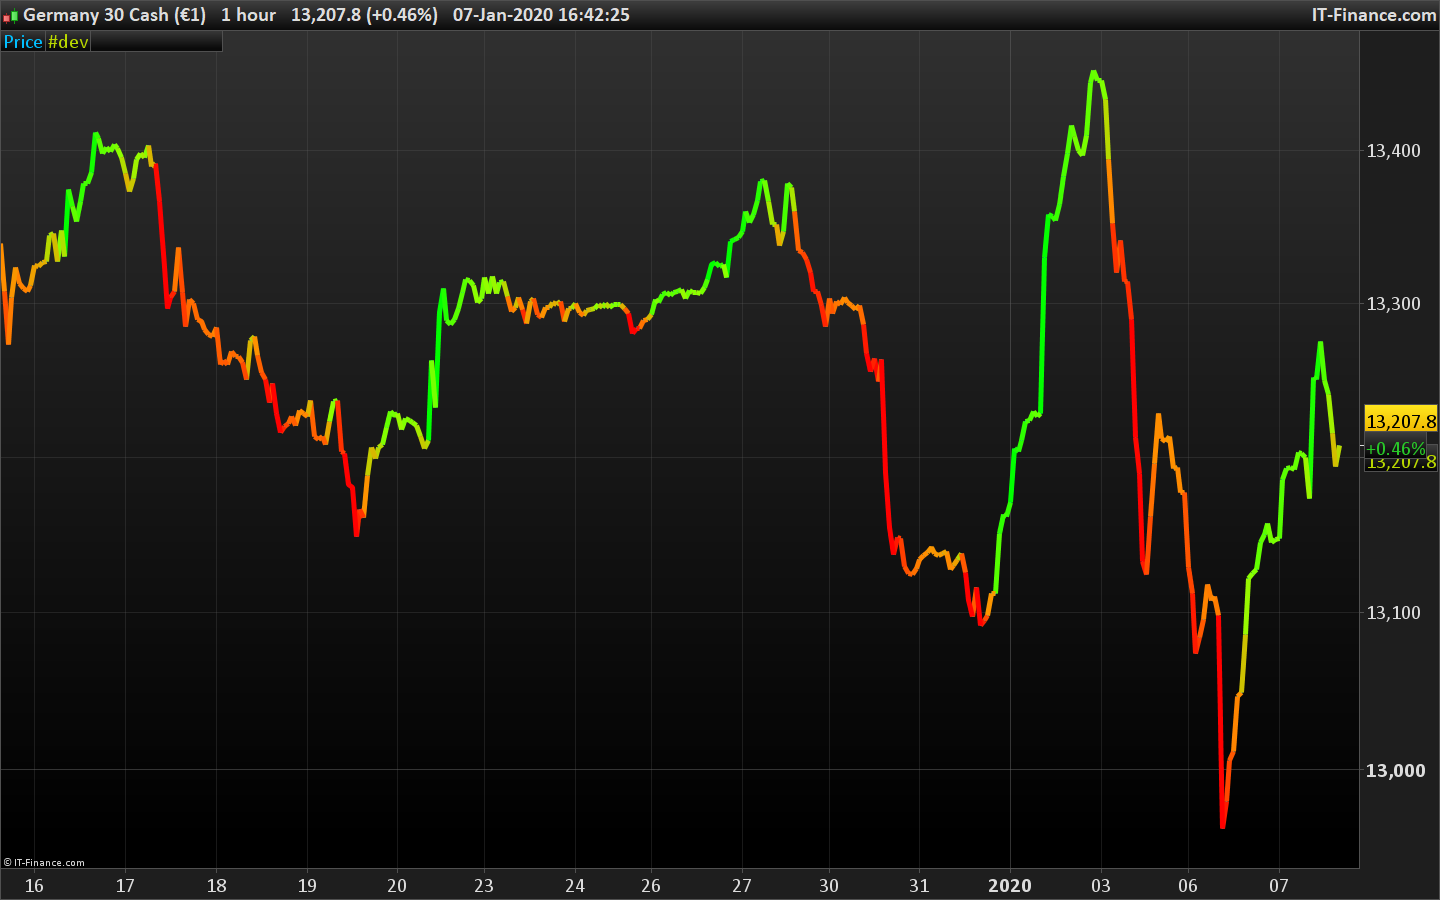Select the Price indicator label
The image size is (1440, 900).
pos(23,42)
